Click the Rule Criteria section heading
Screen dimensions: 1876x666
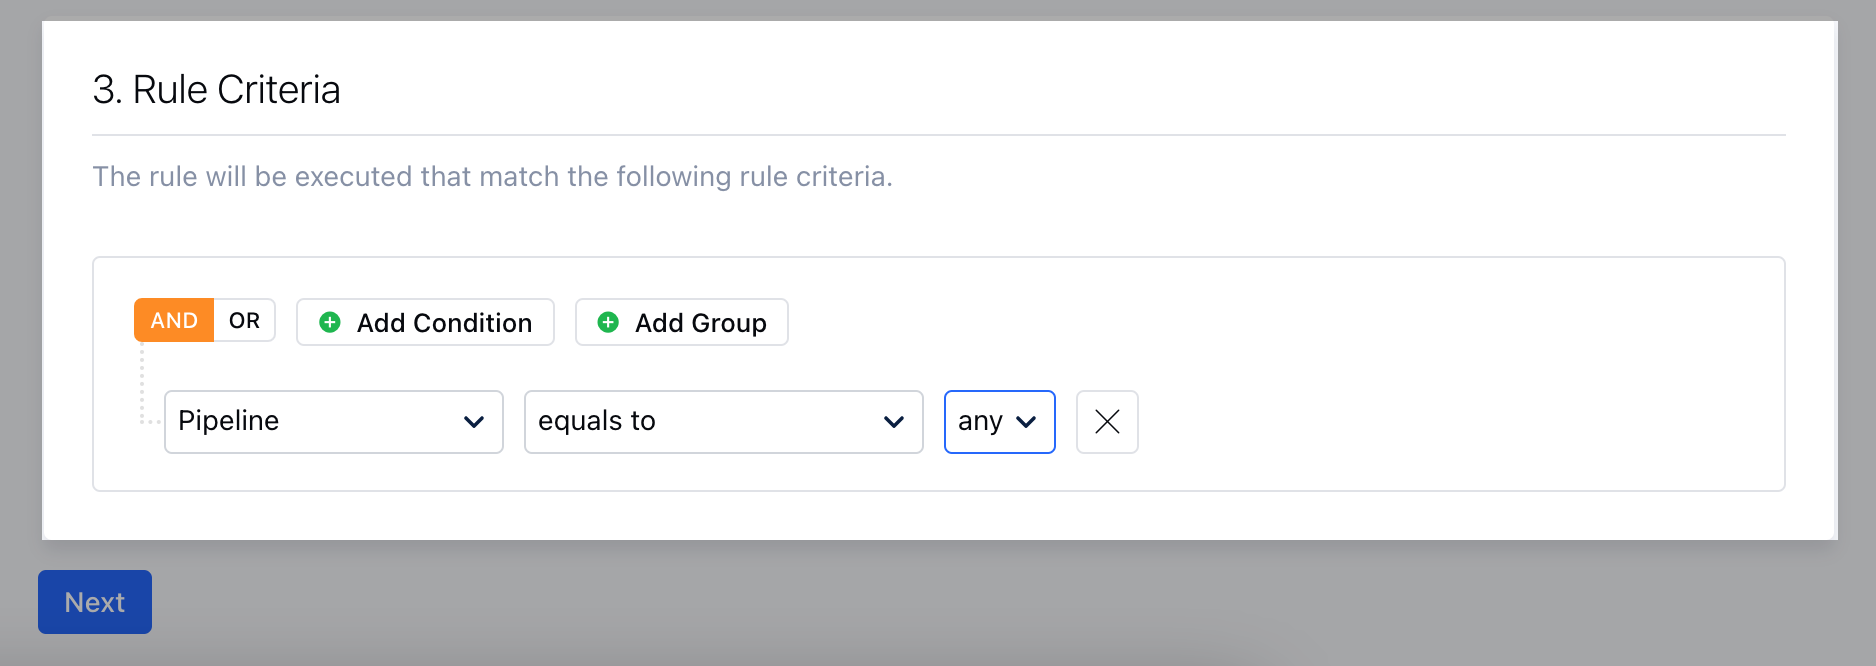coord(217,90)
